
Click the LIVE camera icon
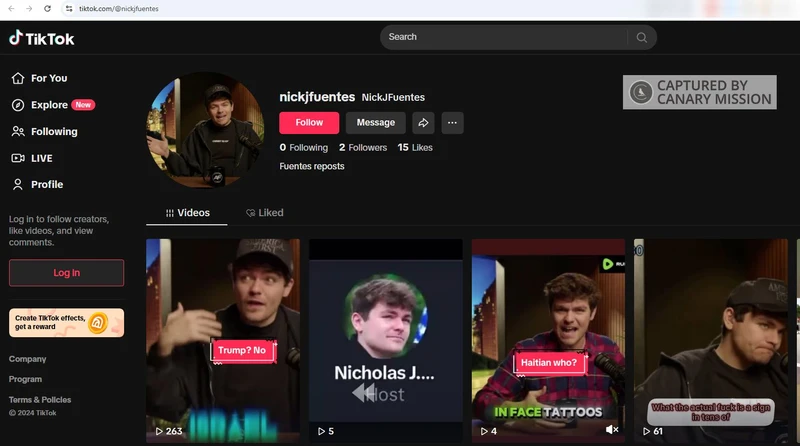click(x=18, y=158)
